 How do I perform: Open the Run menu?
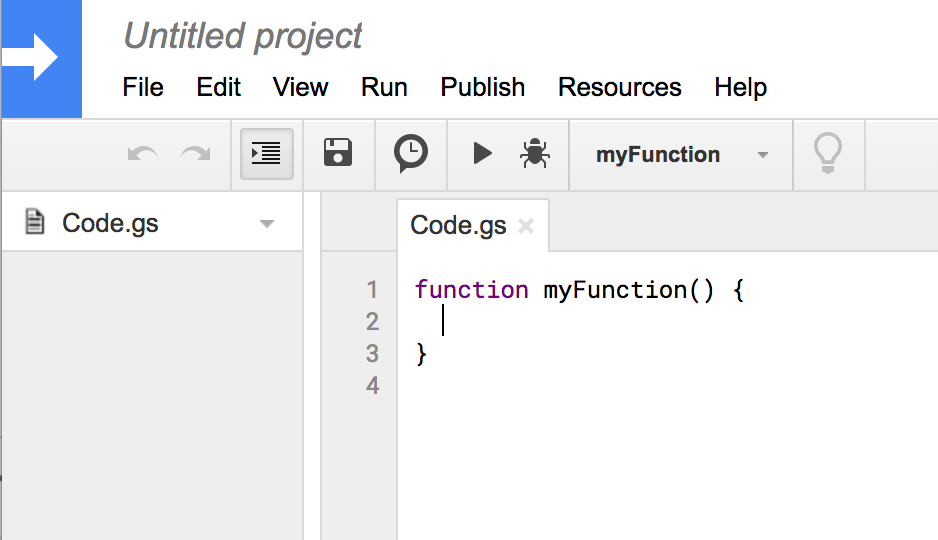coord(384,87)
